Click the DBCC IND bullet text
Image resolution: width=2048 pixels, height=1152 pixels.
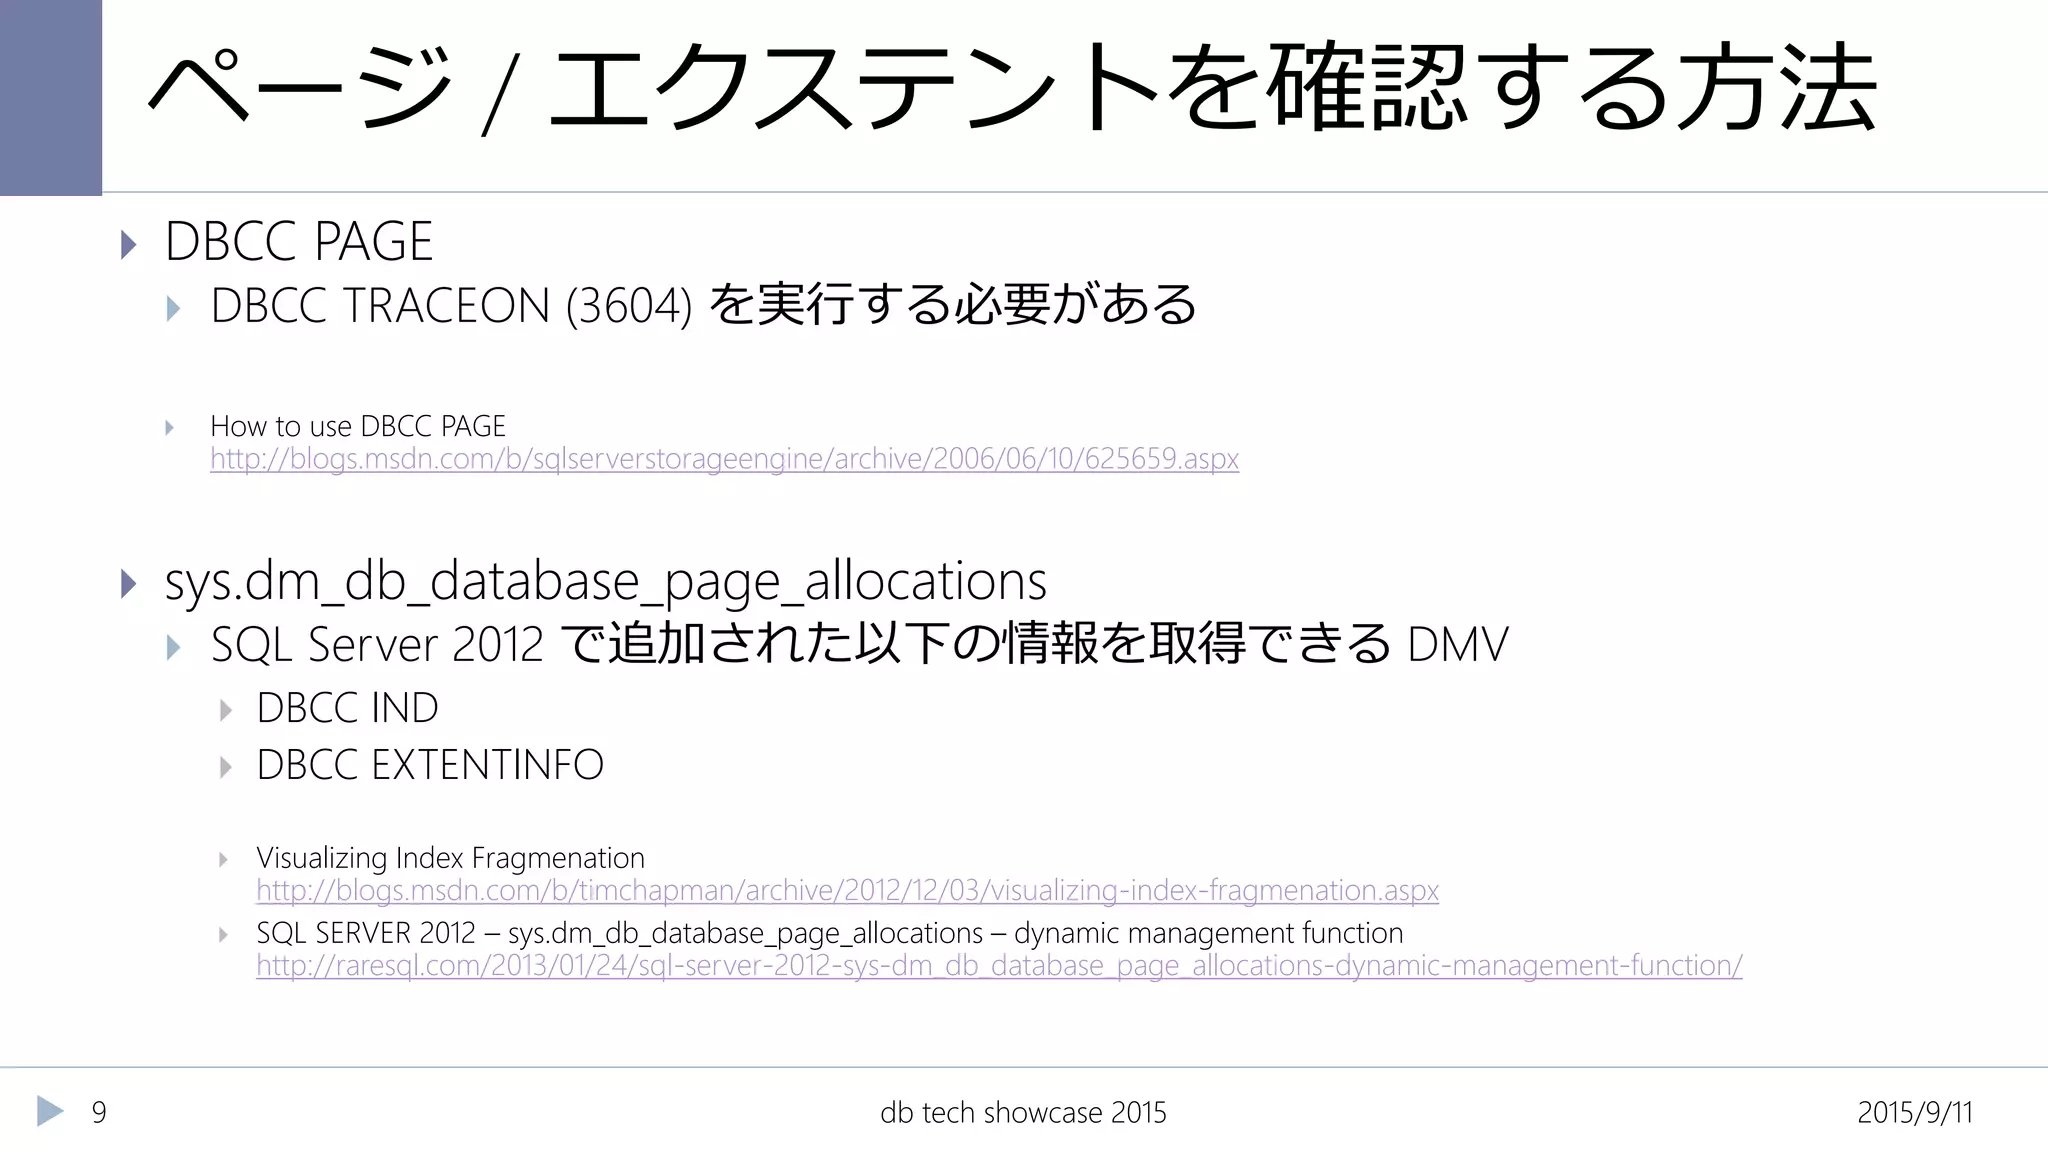(347, 708)
